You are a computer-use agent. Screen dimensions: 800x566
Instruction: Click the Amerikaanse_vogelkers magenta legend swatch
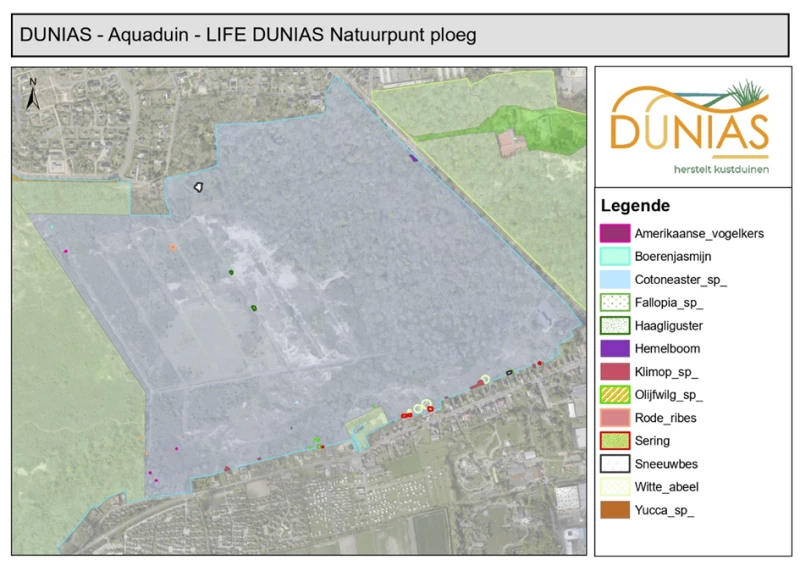pyautogui.click(x=615, y=233)
